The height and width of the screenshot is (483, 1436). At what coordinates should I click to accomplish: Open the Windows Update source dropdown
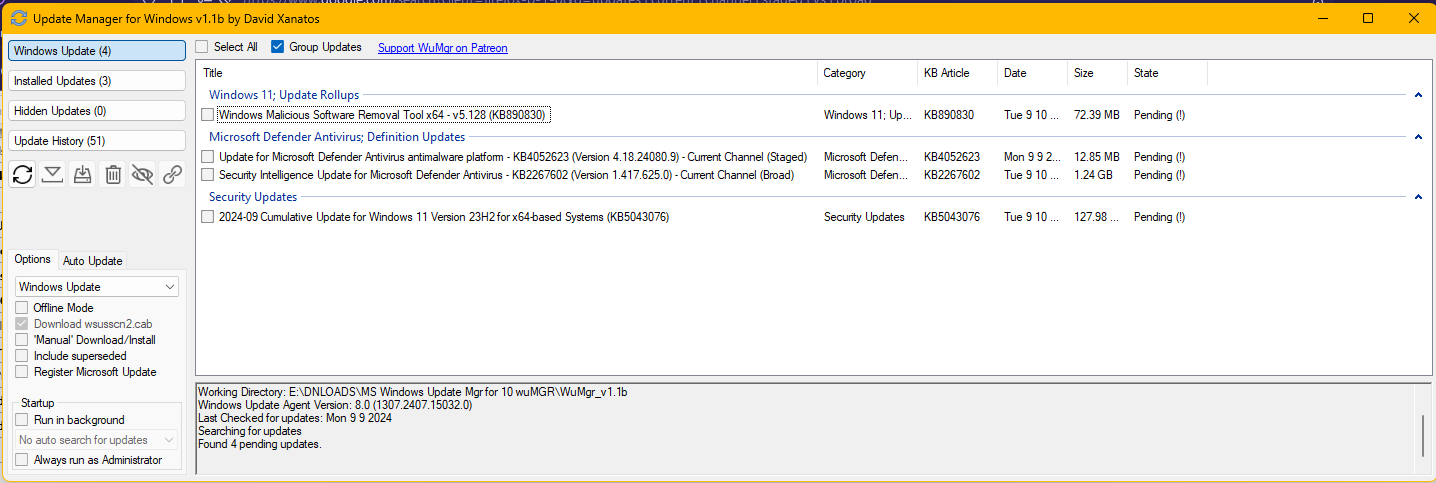click(x=97, y=287)
